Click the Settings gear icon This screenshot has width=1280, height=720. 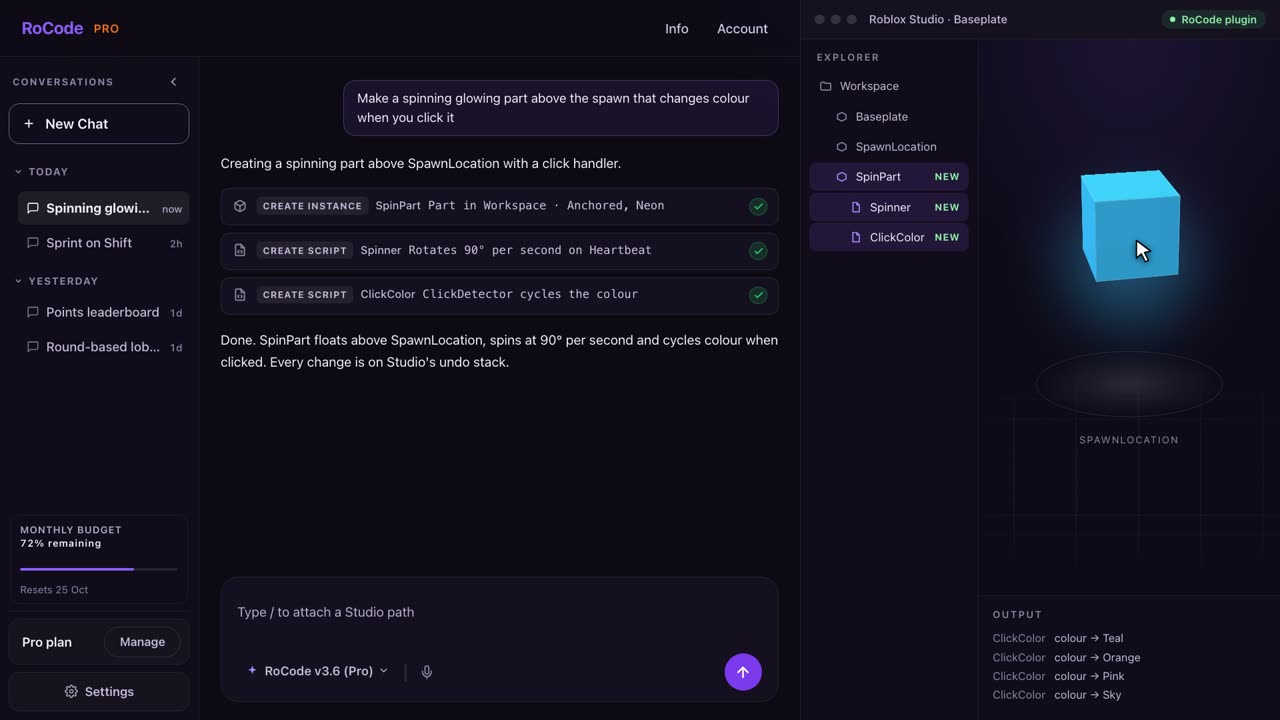pyautogui.click(x=71, y=692)
